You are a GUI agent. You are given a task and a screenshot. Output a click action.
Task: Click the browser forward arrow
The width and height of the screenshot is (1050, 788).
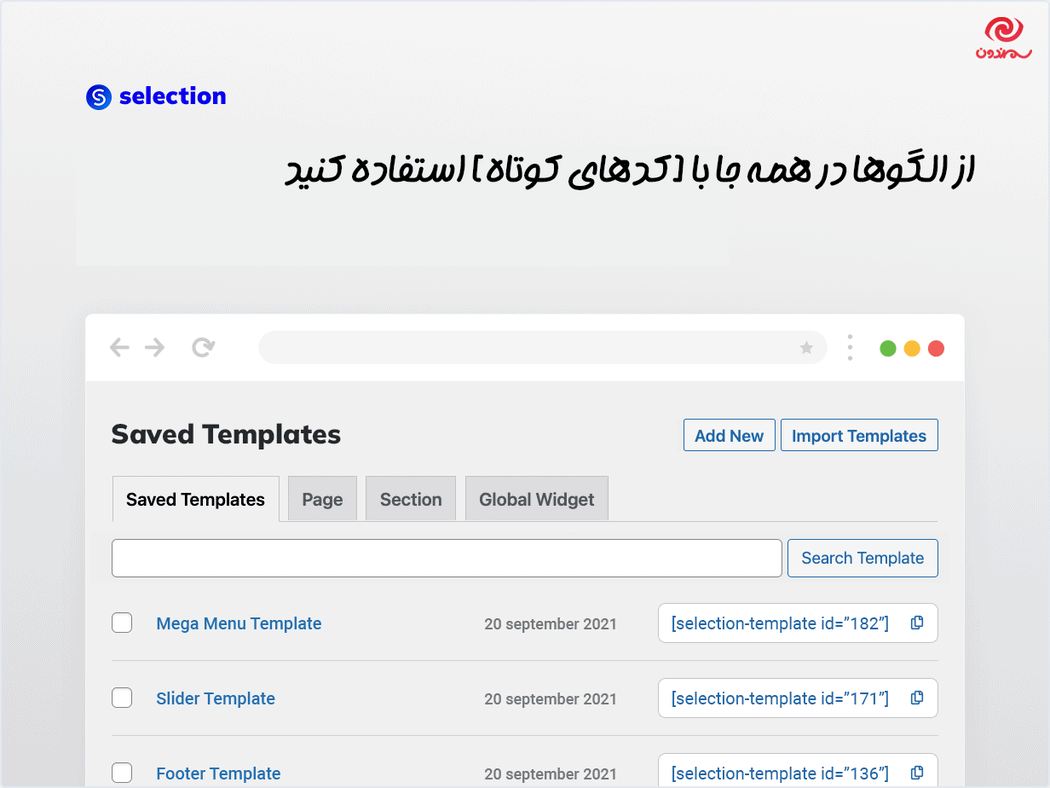[155, 347]
